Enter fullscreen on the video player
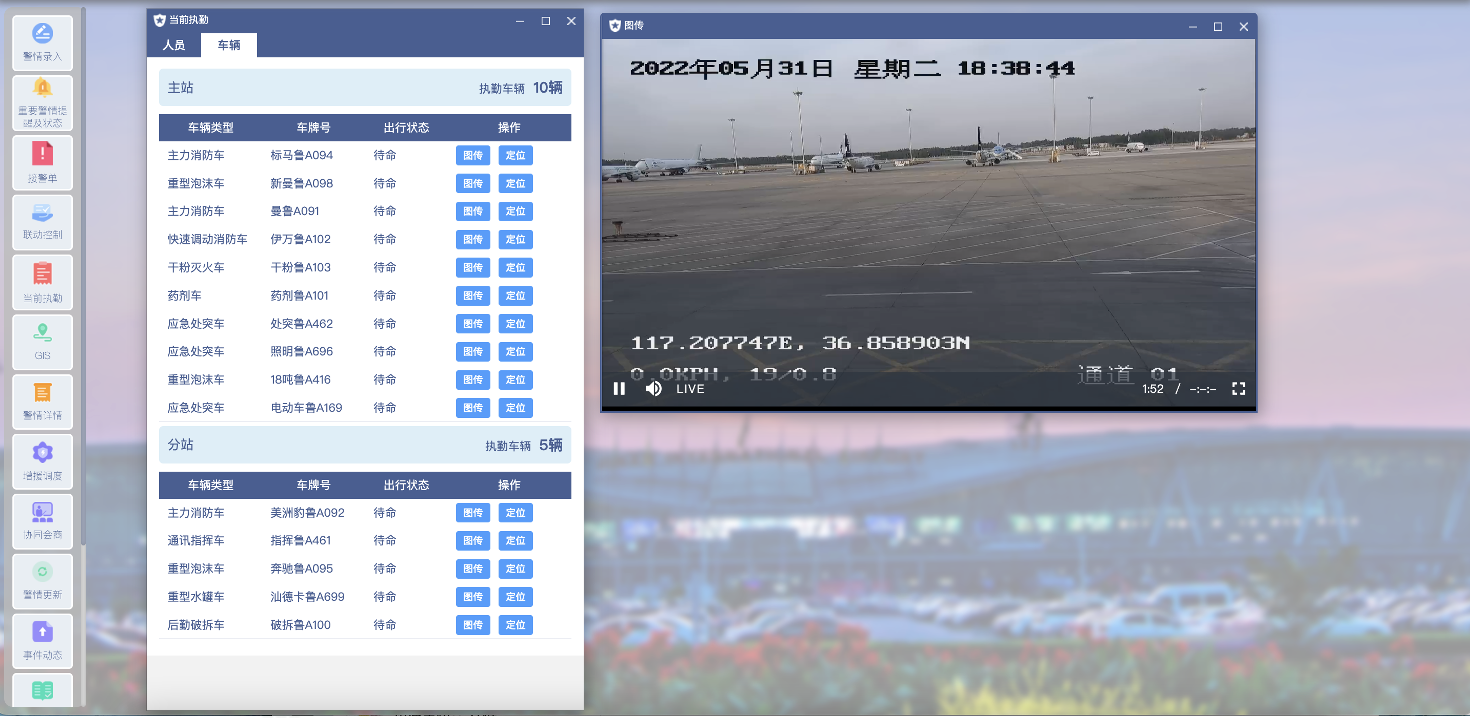 tap(1238, 389)
